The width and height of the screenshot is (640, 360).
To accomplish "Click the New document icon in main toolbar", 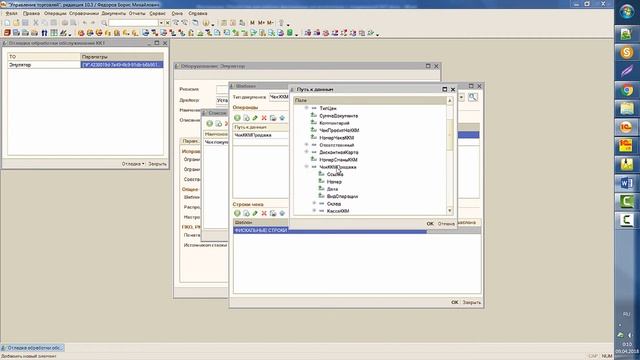I will pos(7,23).
